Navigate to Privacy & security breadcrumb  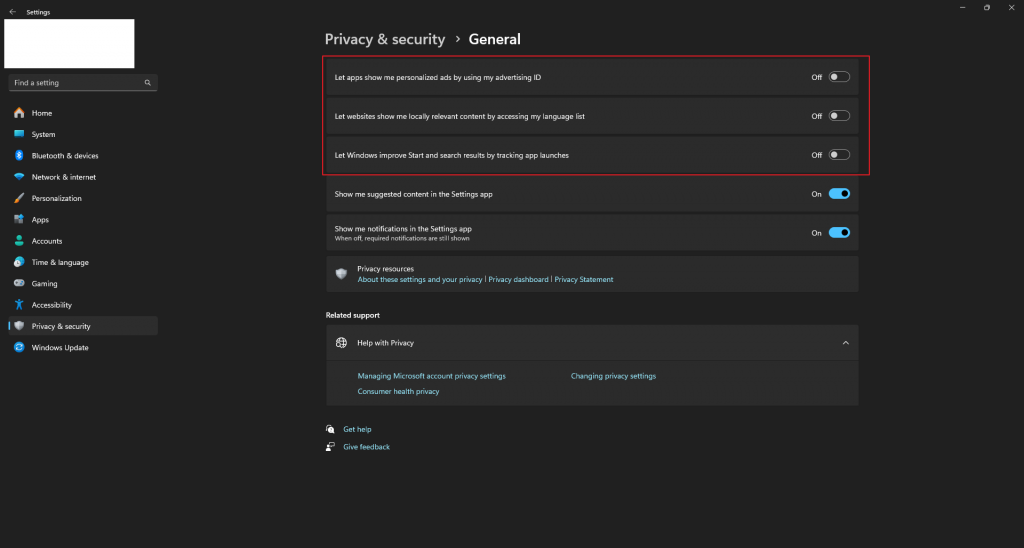click(x=385, y=39)
